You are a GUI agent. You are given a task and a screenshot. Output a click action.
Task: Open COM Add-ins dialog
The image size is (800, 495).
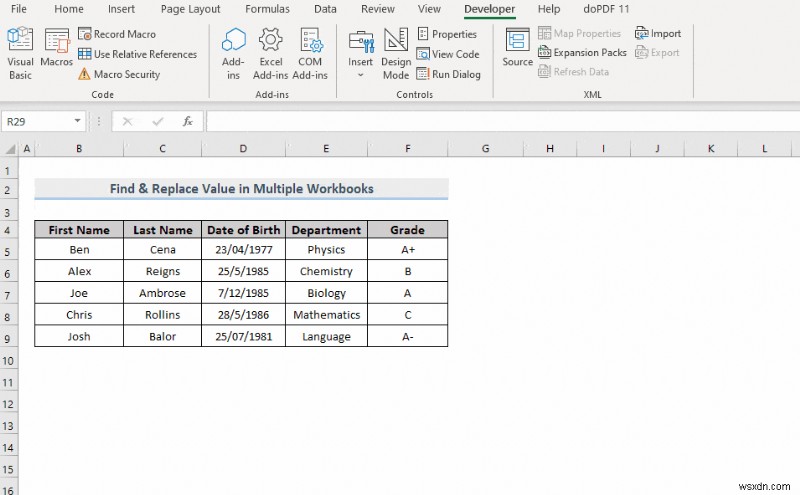point(310,54)
